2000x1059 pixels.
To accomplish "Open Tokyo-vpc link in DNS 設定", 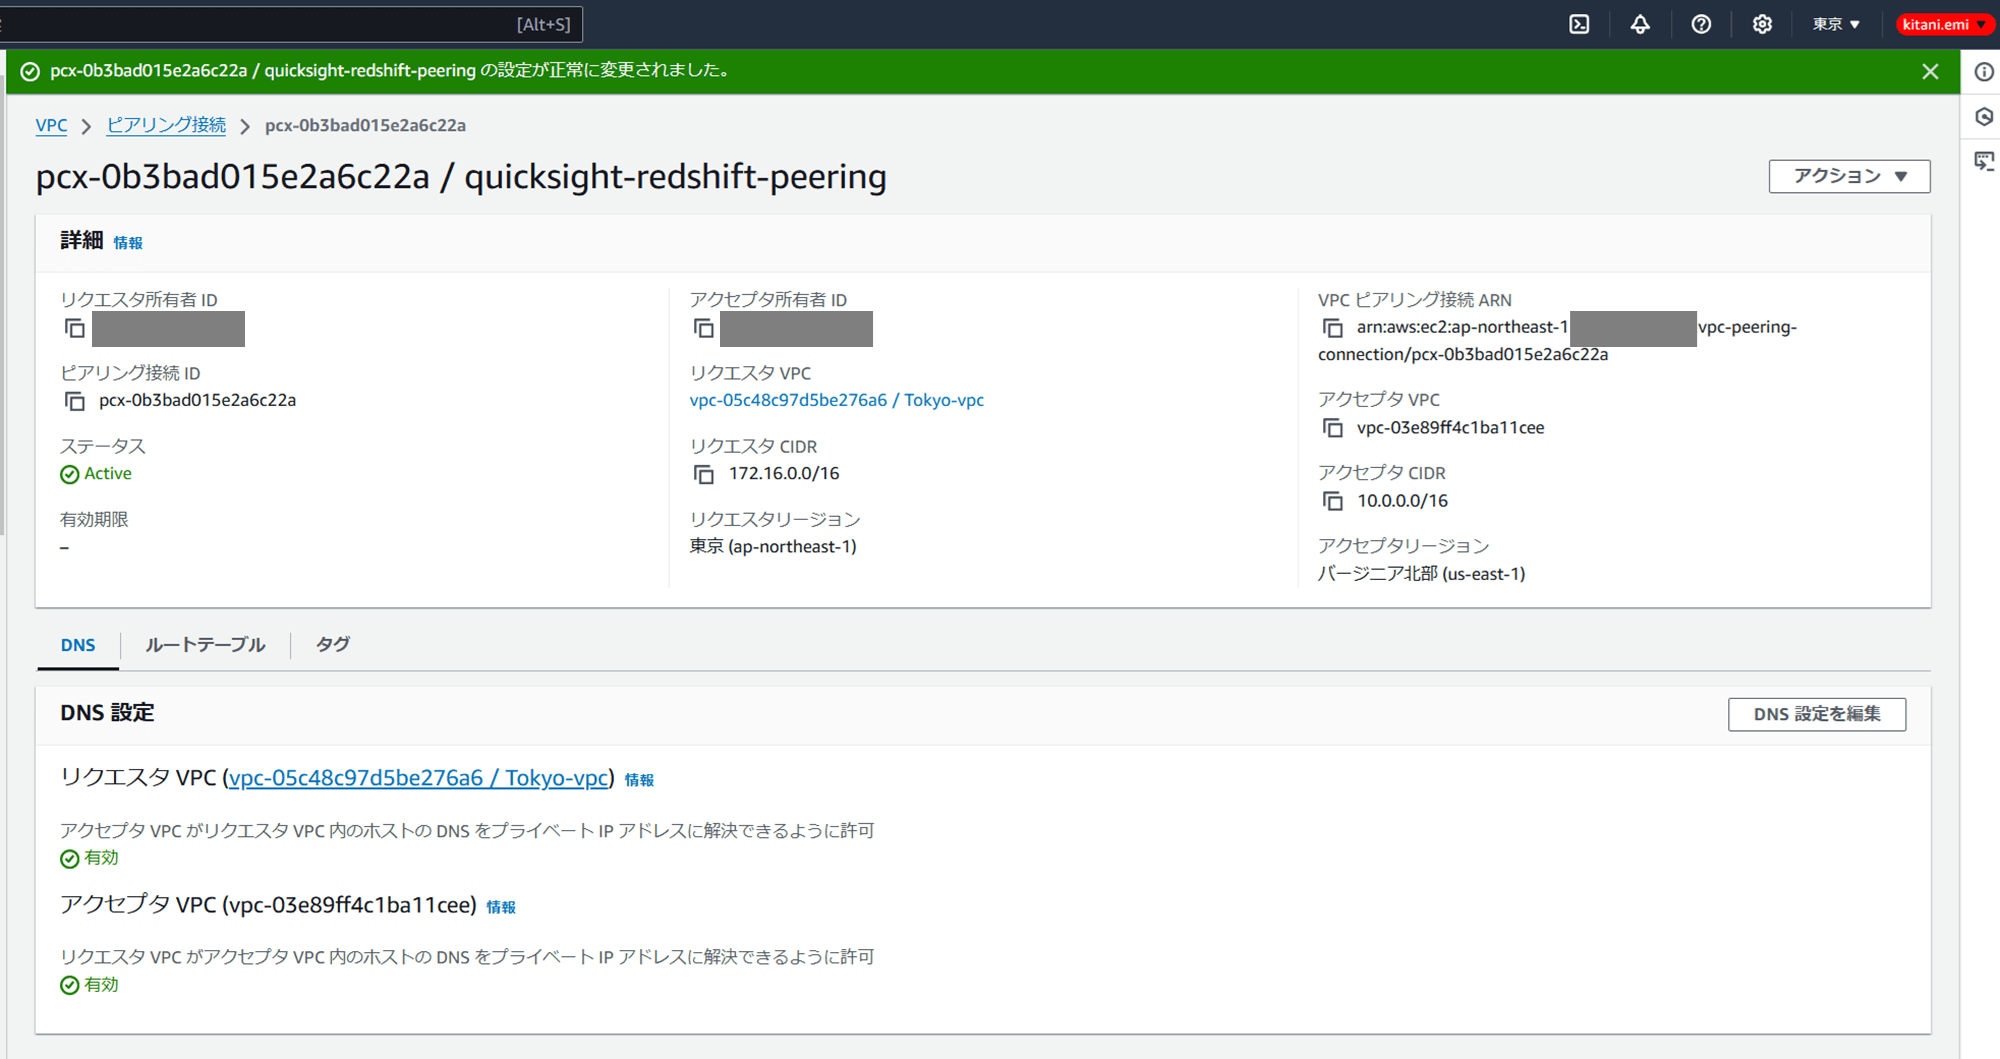I will coord(418,778).
